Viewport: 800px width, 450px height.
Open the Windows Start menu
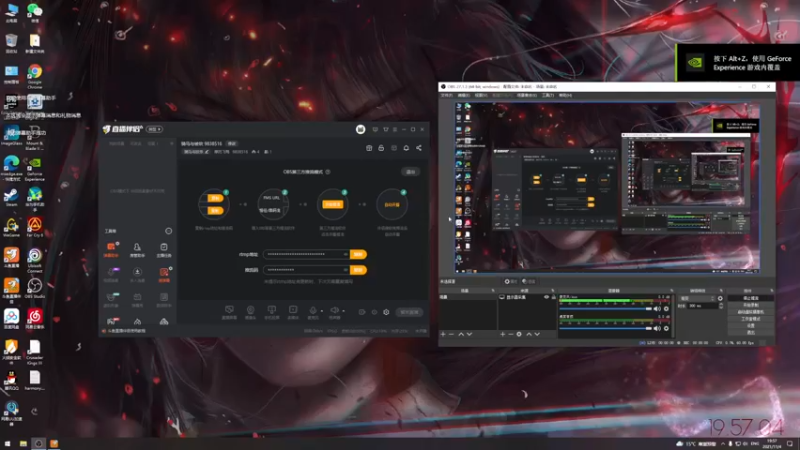tap(7, 444)
